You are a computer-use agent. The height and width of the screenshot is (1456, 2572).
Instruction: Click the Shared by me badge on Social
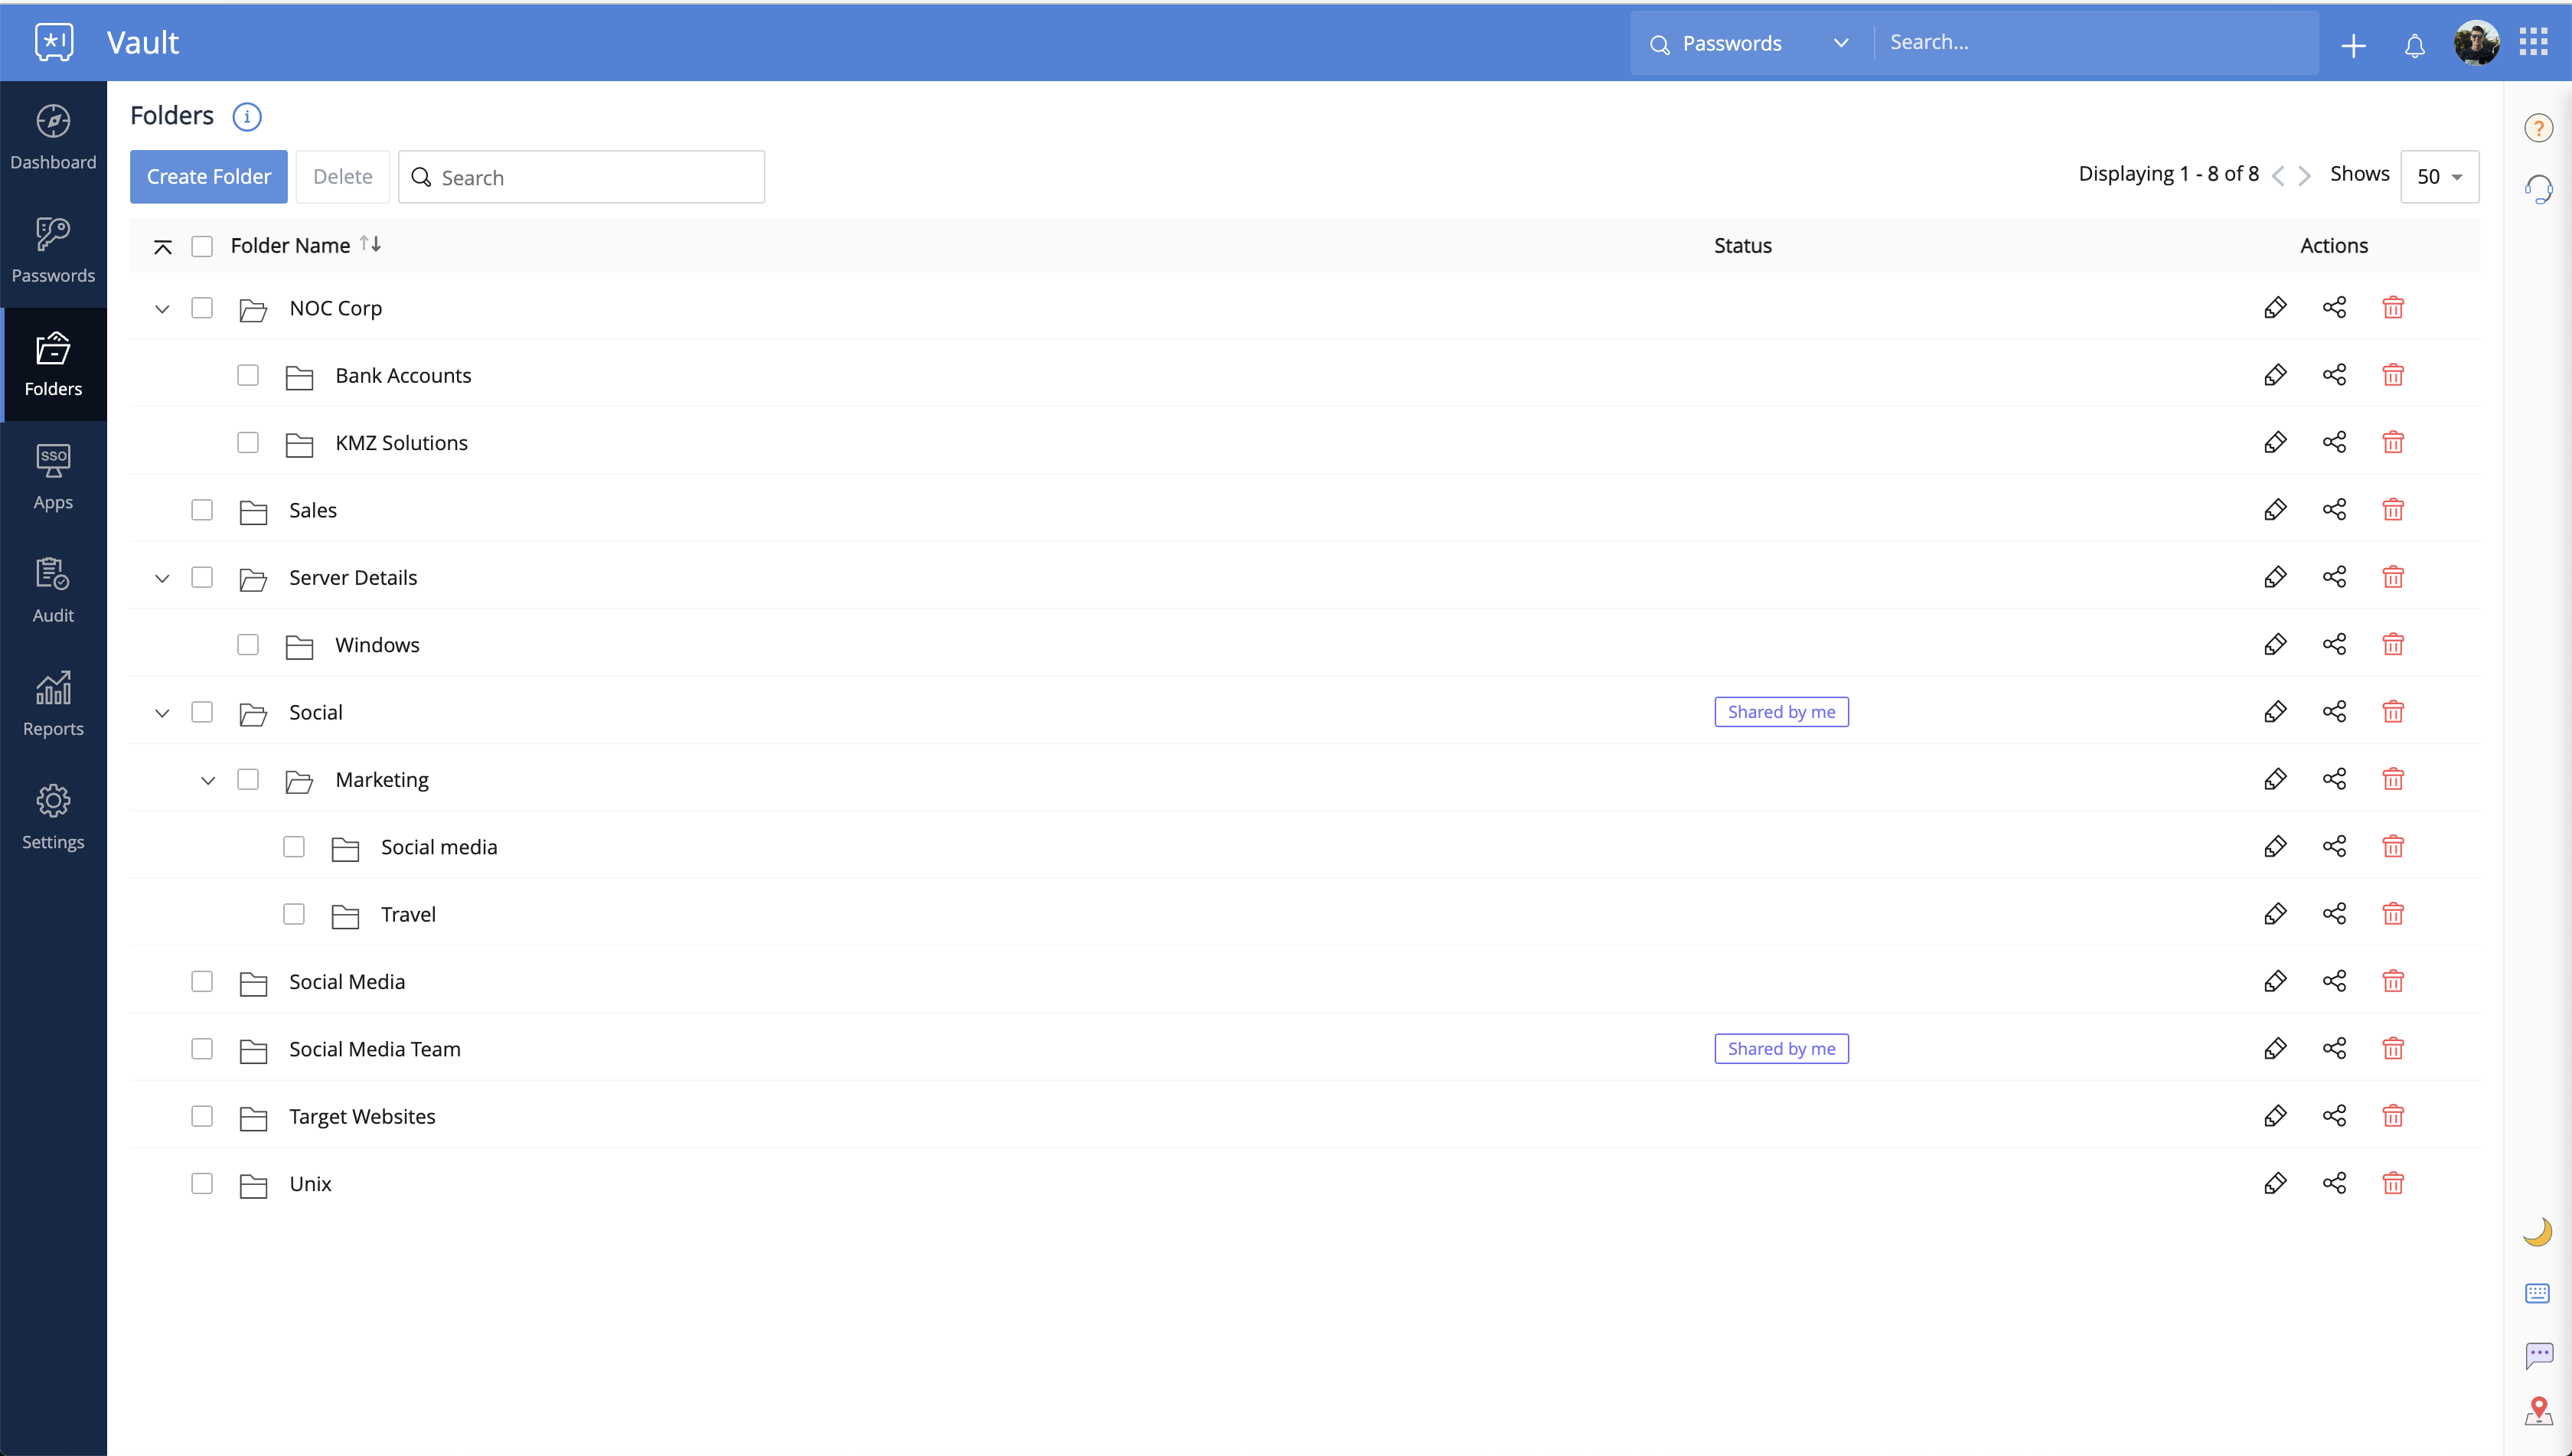point(1782,711)
